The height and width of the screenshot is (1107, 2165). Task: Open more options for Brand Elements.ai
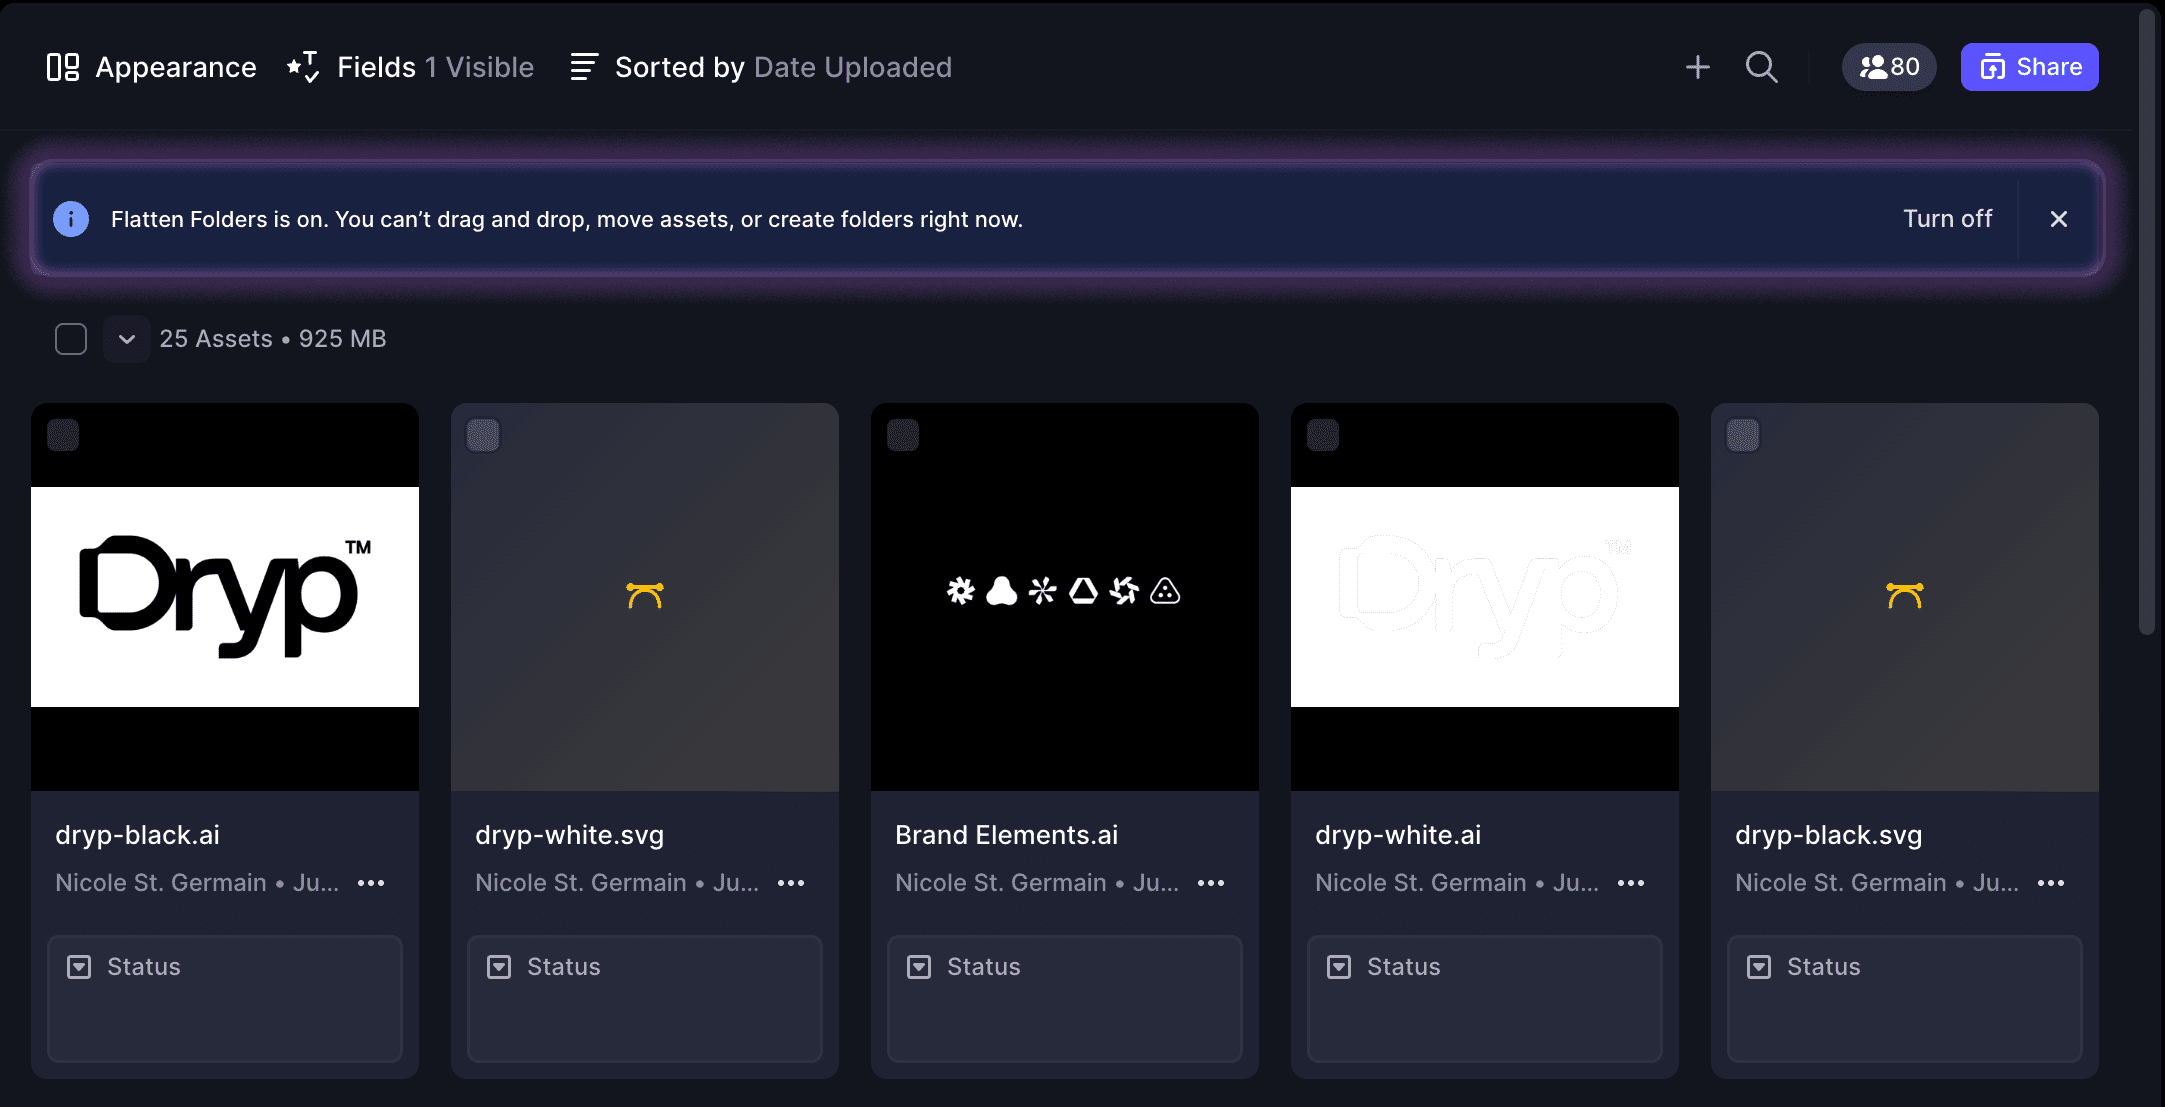[x=1211, y=883]
